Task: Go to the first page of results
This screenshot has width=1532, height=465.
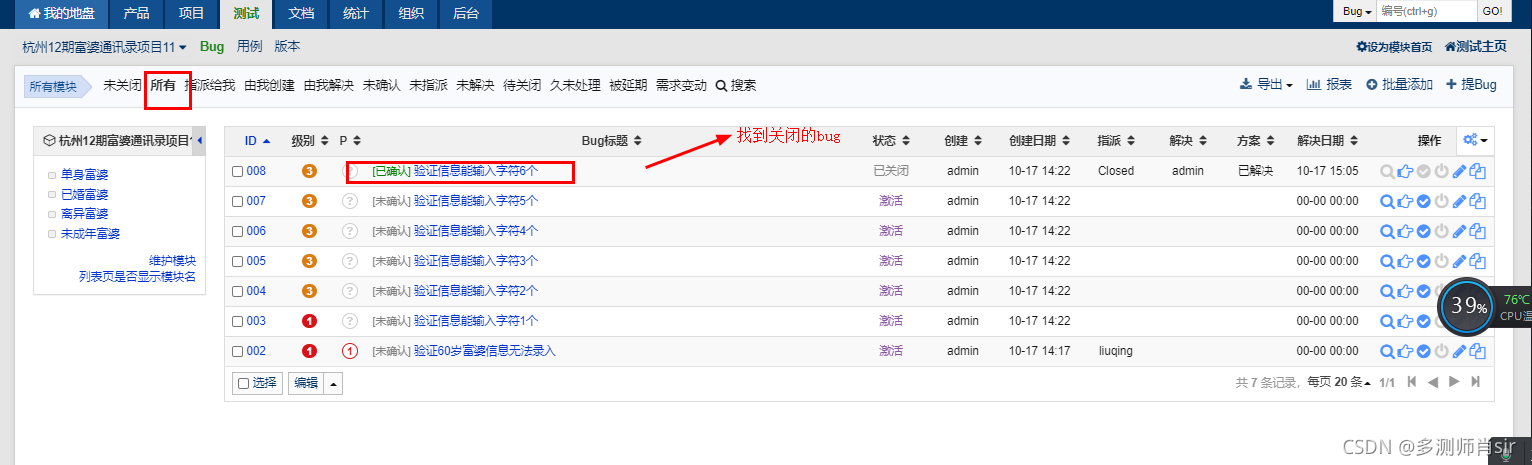Action: (x=1412, y=382)
